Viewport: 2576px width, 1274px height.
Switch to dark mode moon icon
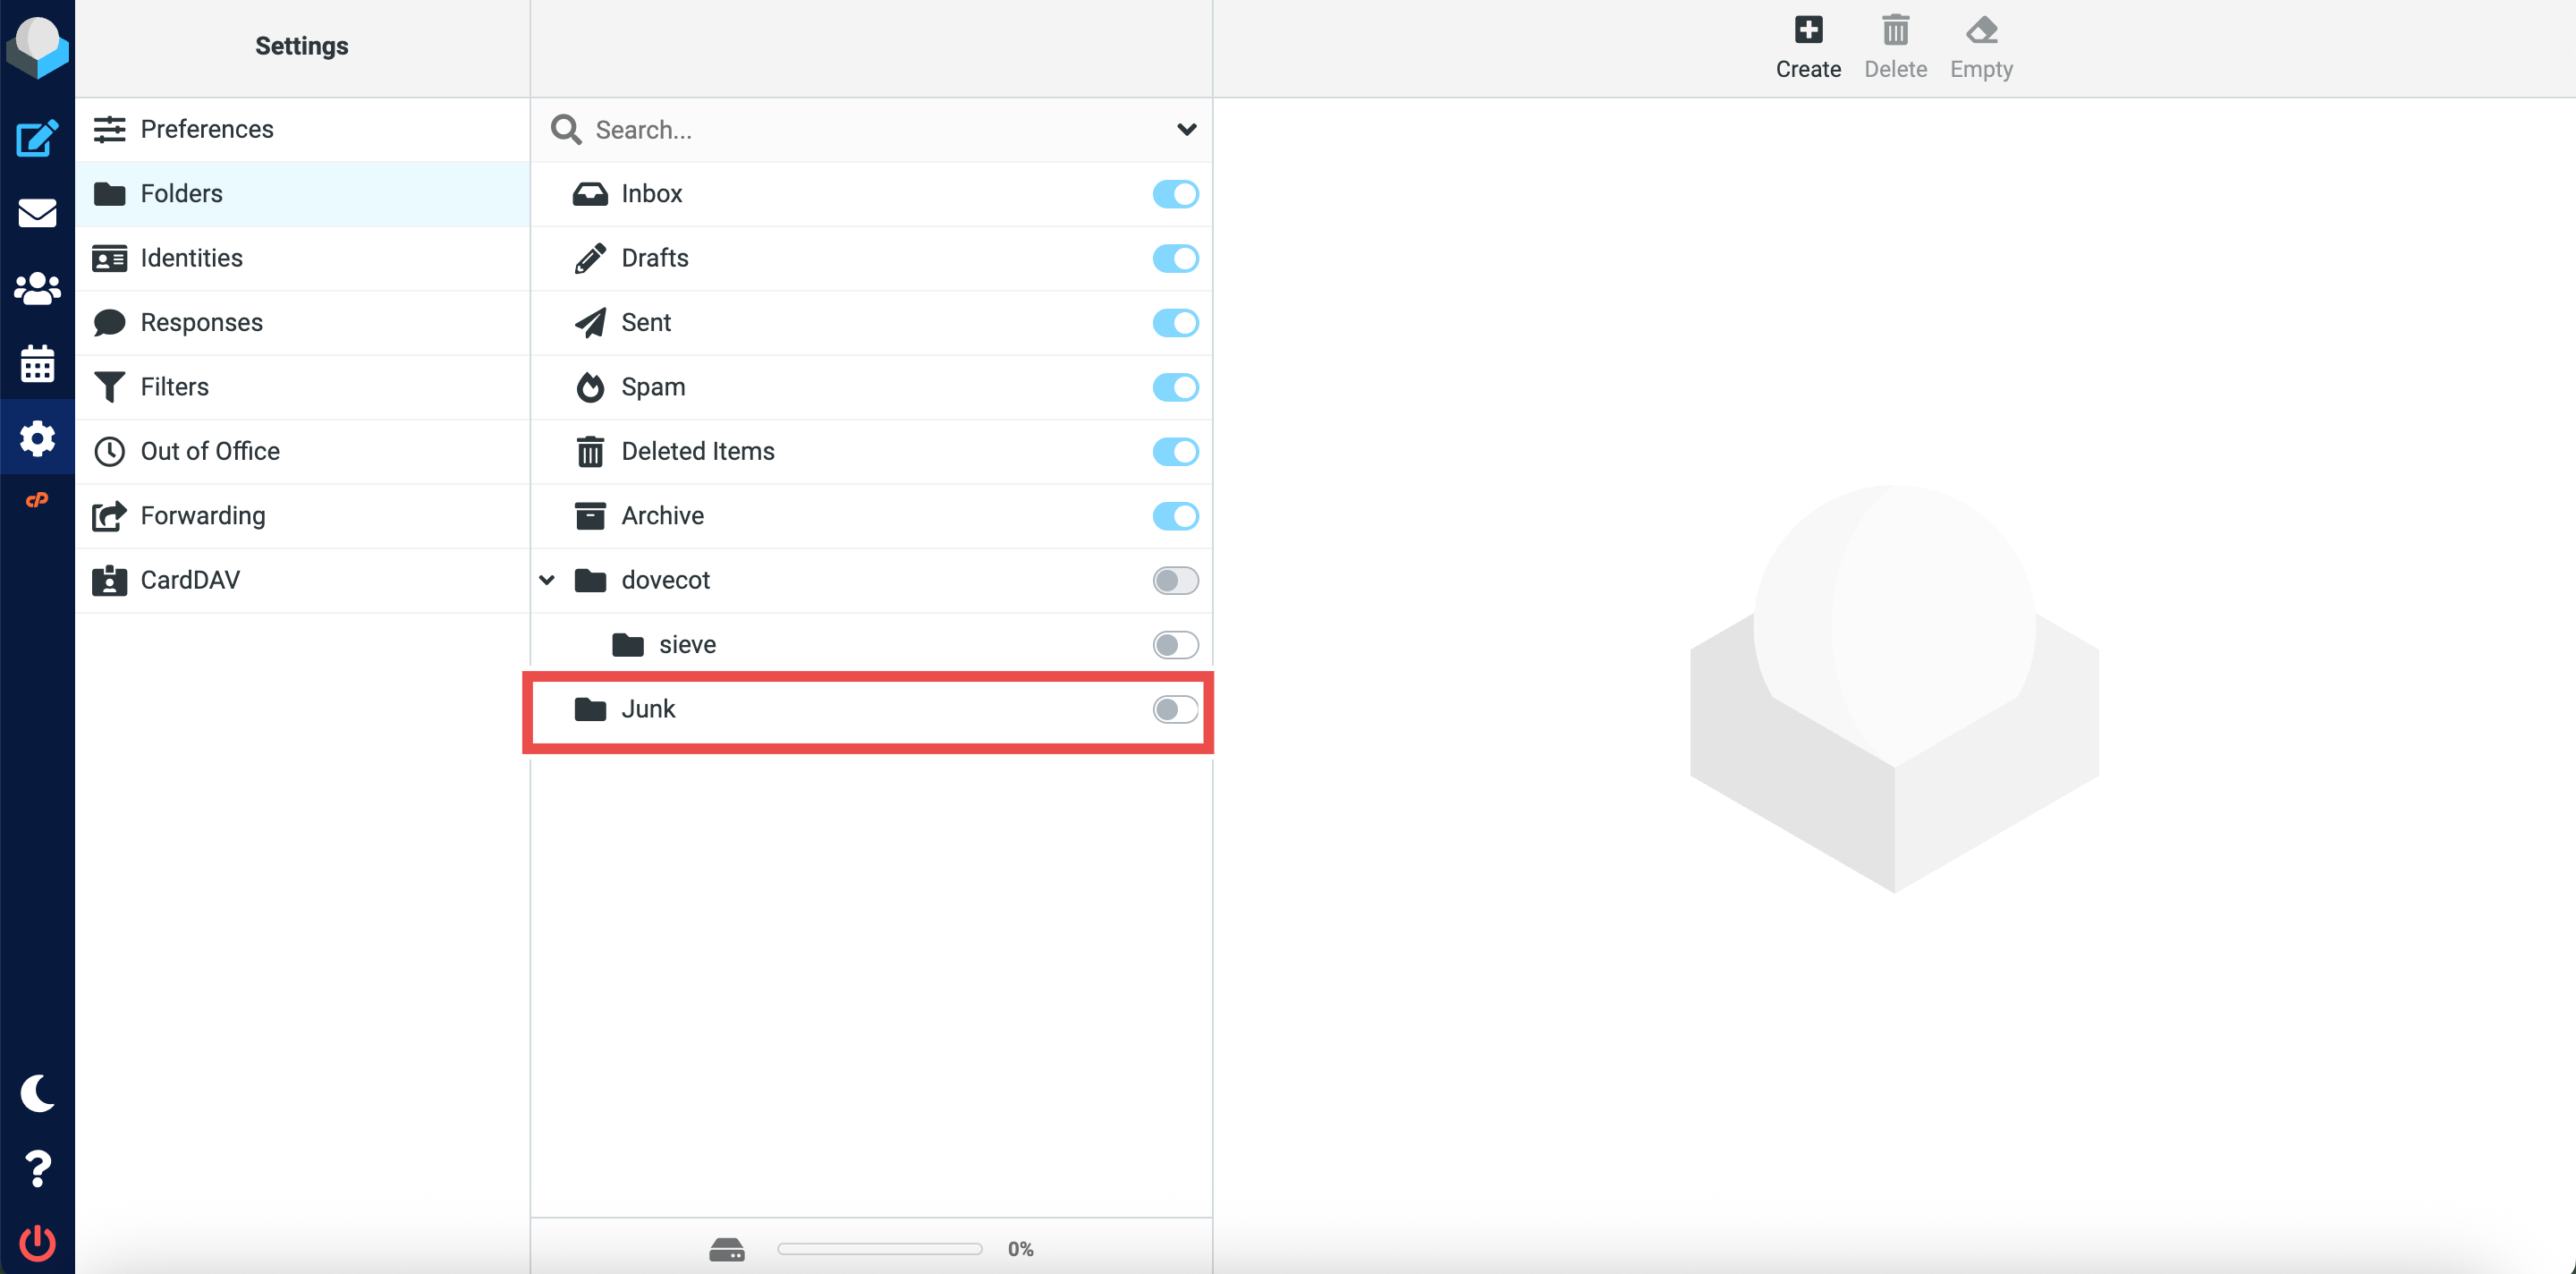point(37,1093)
